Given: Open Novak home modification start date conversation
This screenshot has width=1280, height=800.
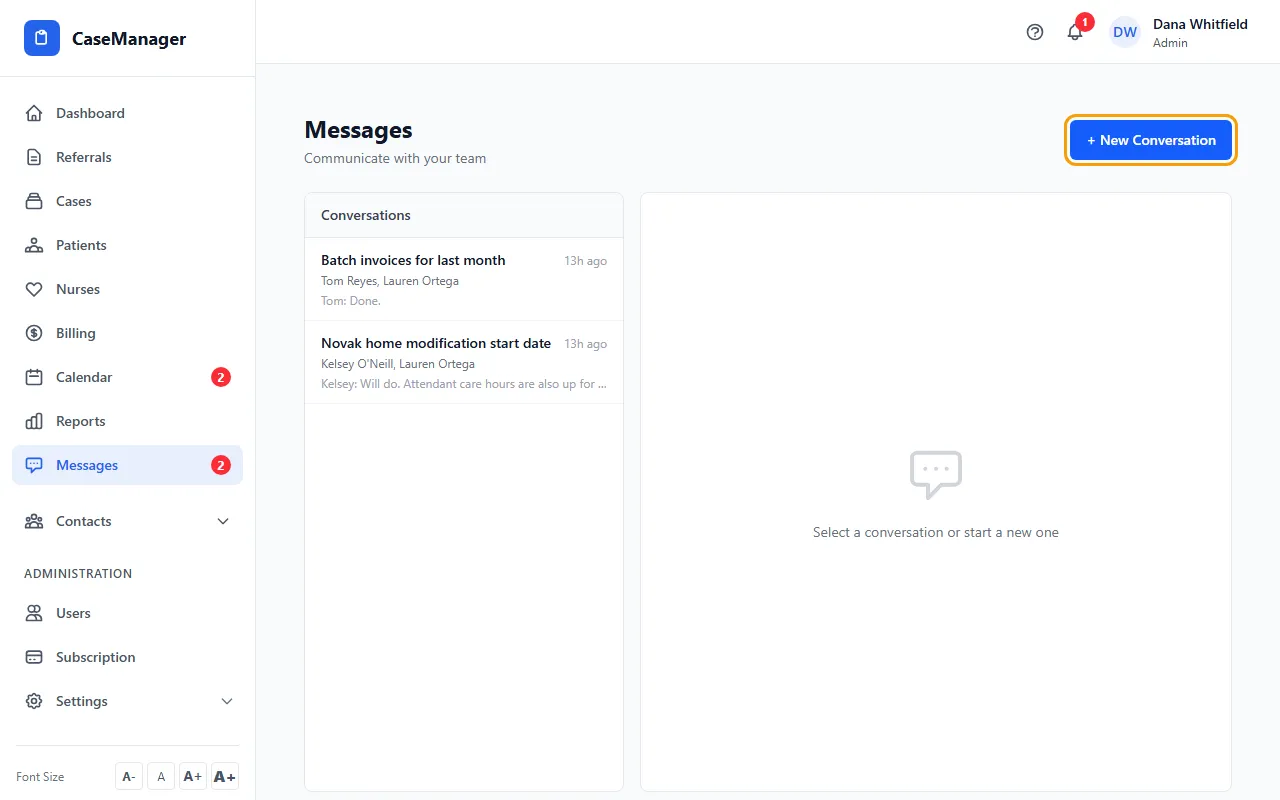Looking at the screenshot, I should pyautogui.click(x=464, y=362).
